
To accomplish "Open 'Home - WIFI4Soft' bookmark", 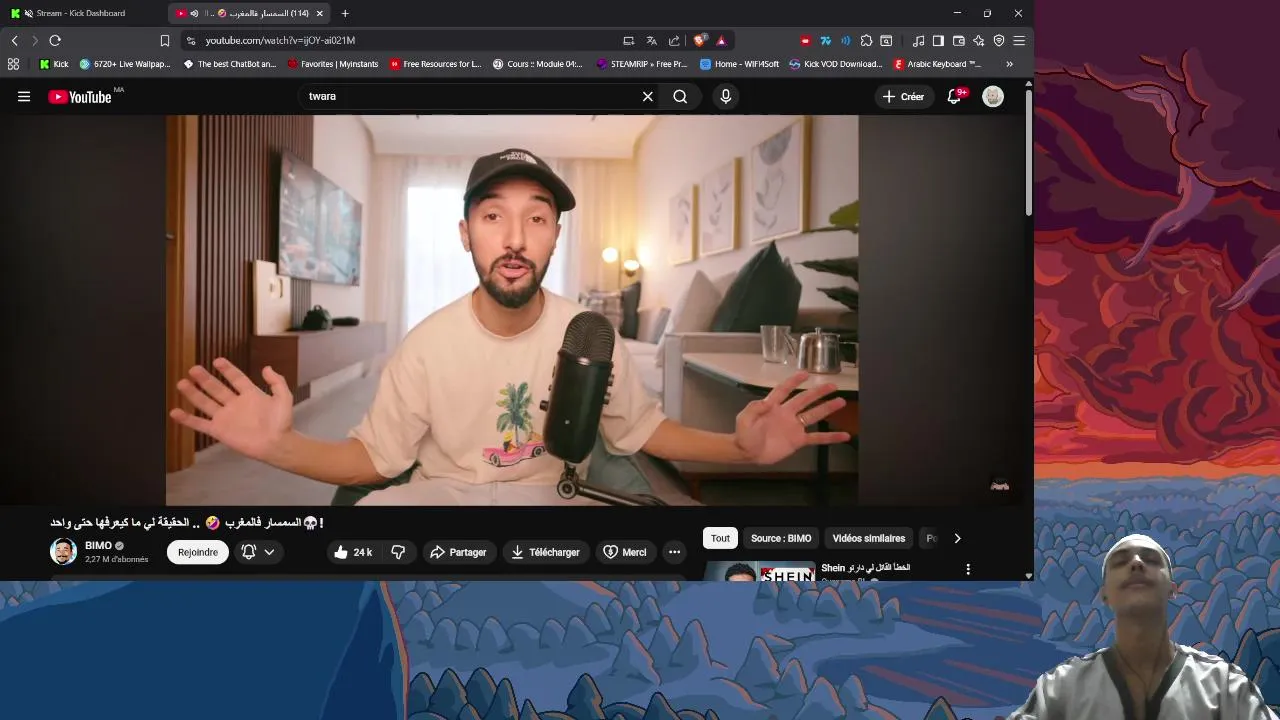I will point(739,64).
